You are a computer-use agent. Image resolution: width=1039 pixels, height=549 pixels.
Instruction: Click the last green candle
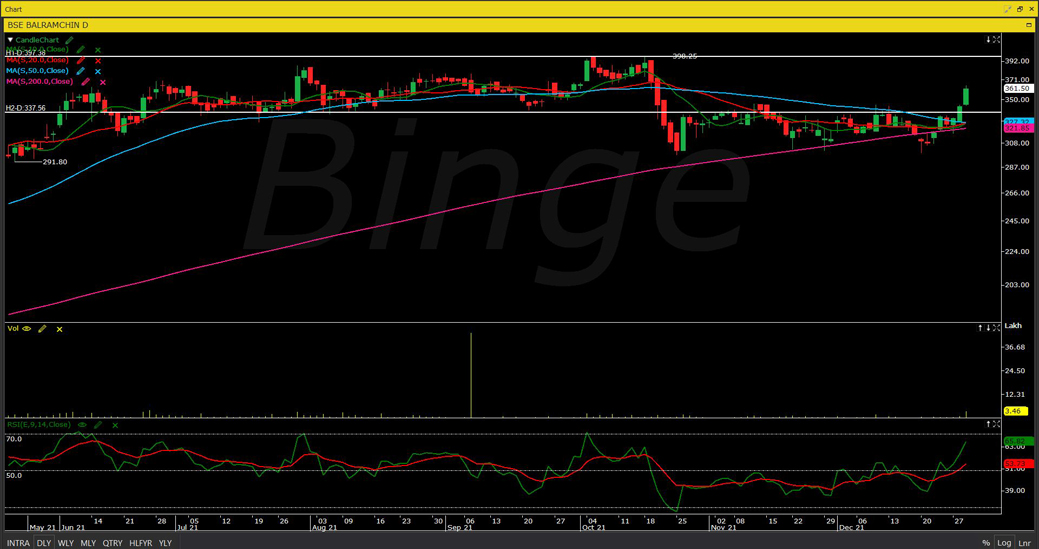[x=966, y=96]
